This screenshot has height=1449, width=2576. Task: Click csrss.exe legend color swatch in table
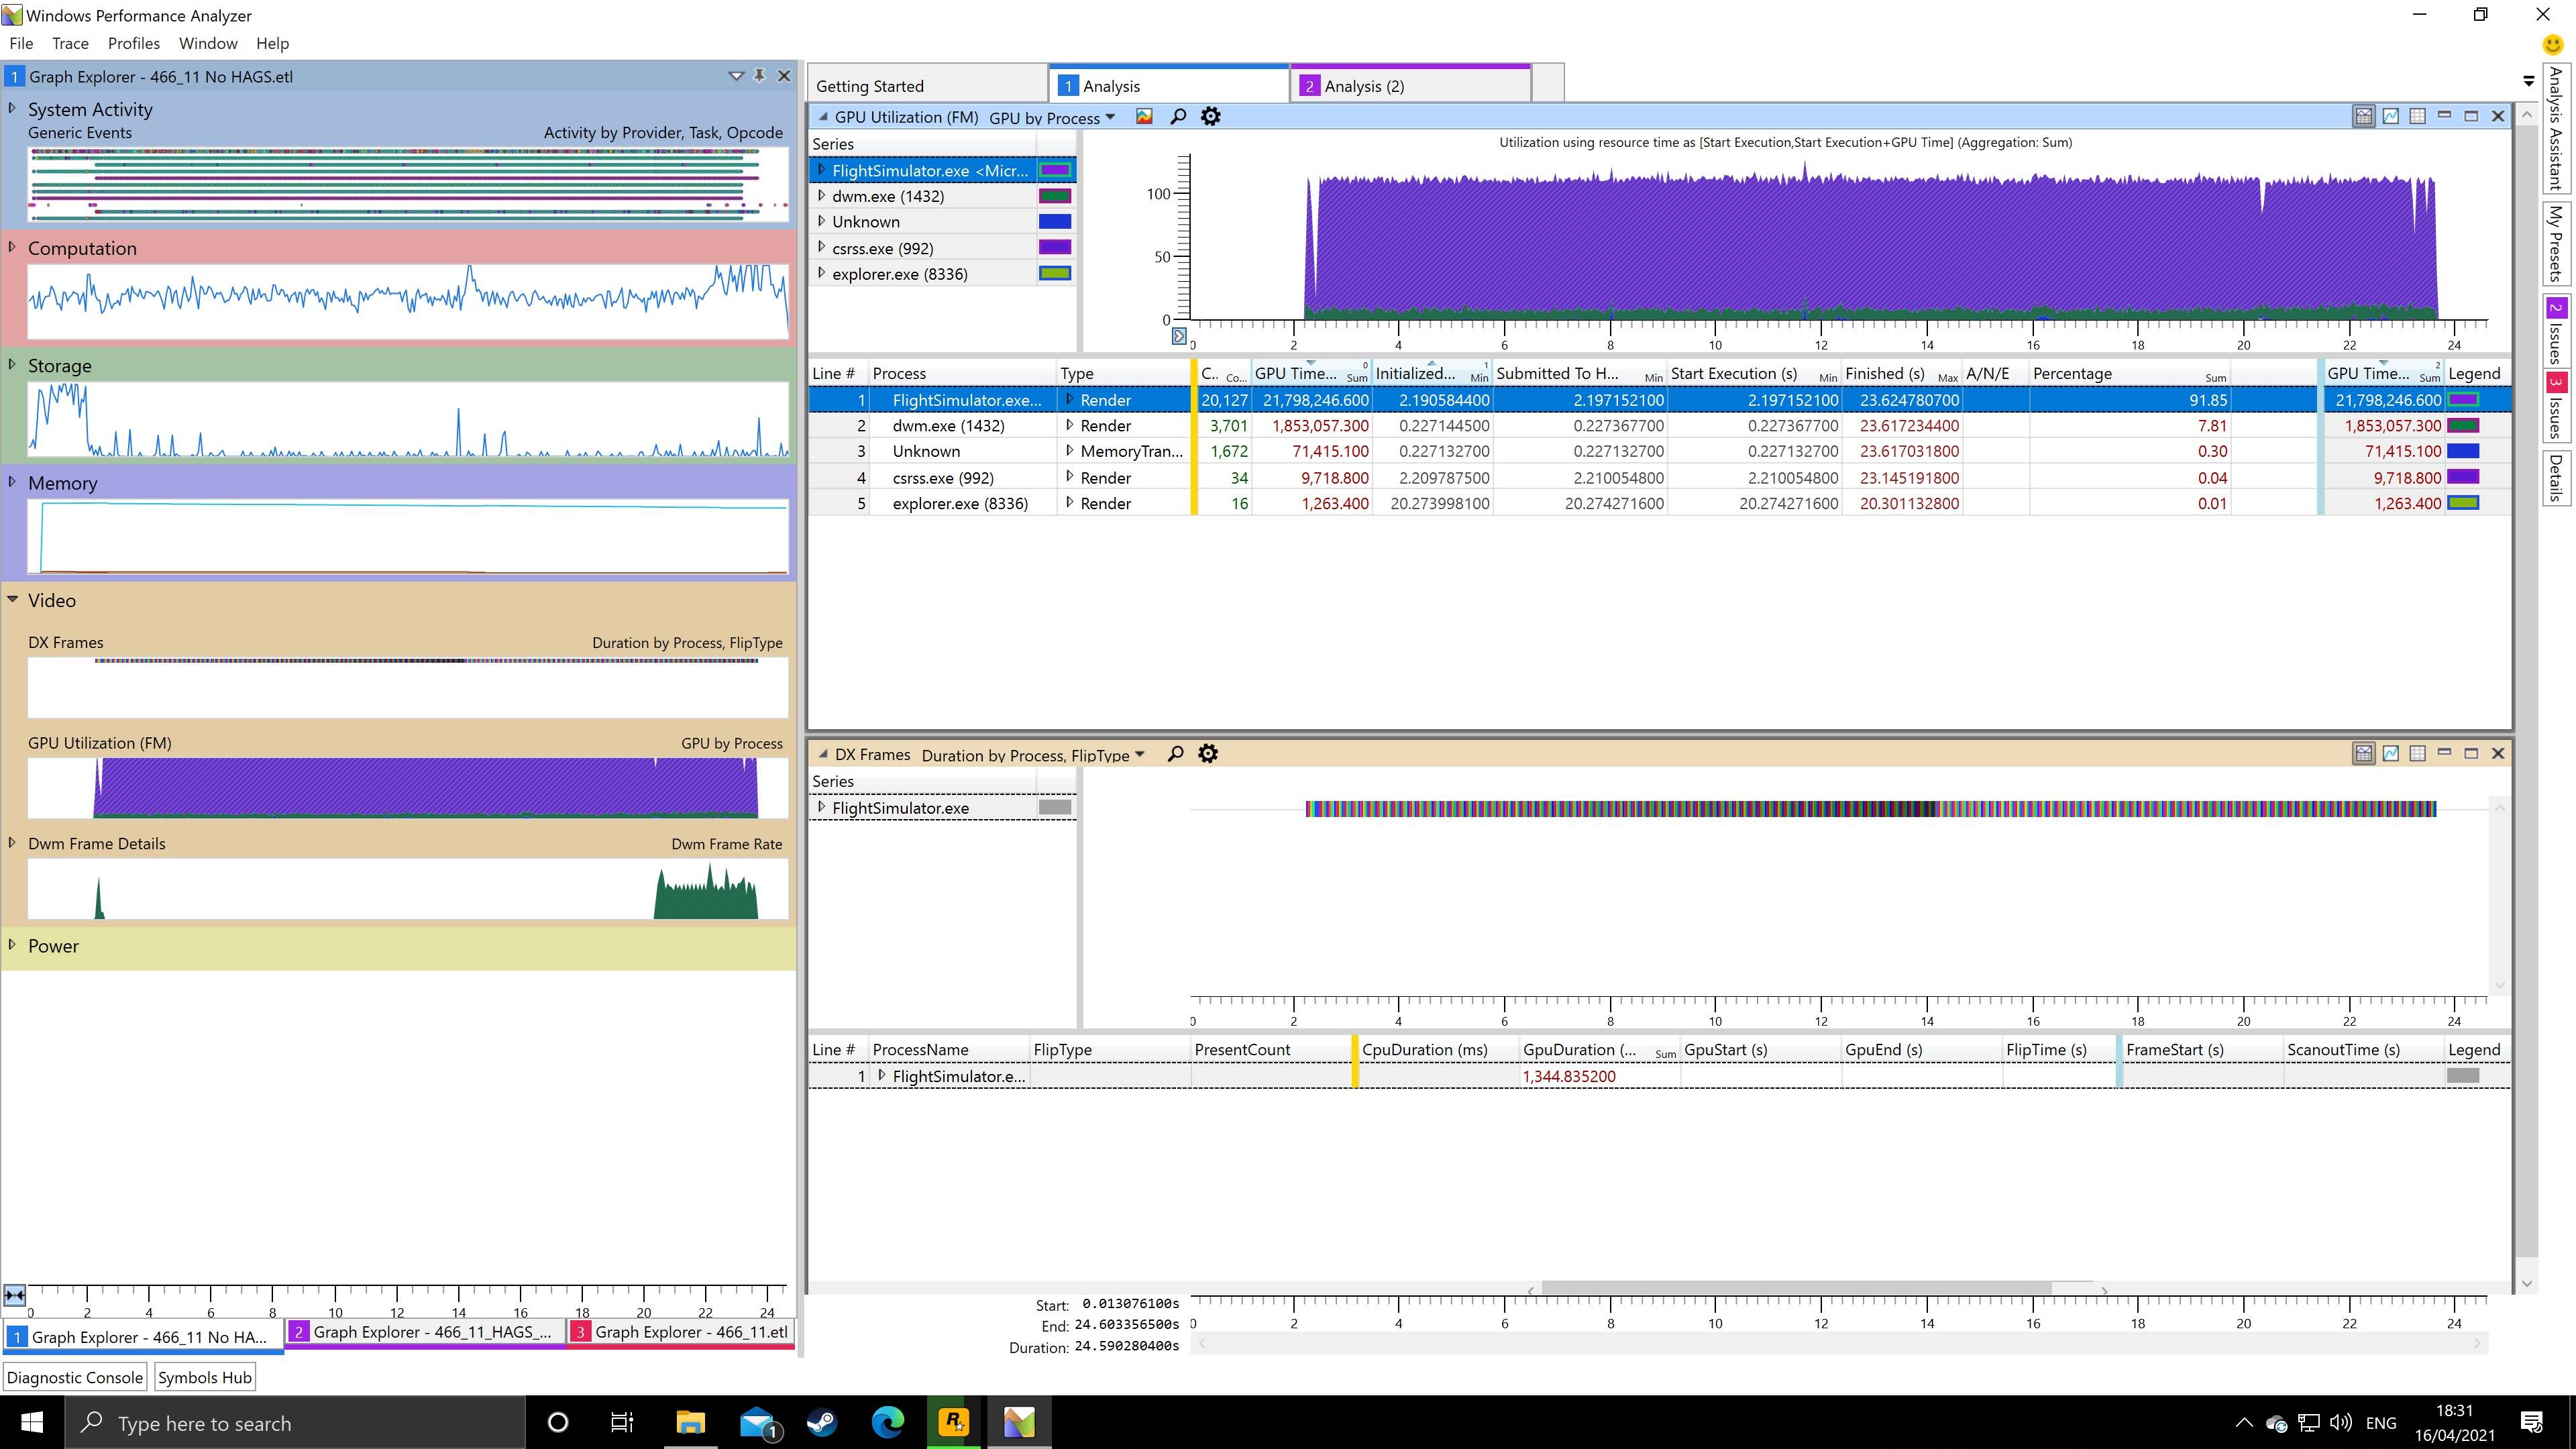(x=2462, y=477)
